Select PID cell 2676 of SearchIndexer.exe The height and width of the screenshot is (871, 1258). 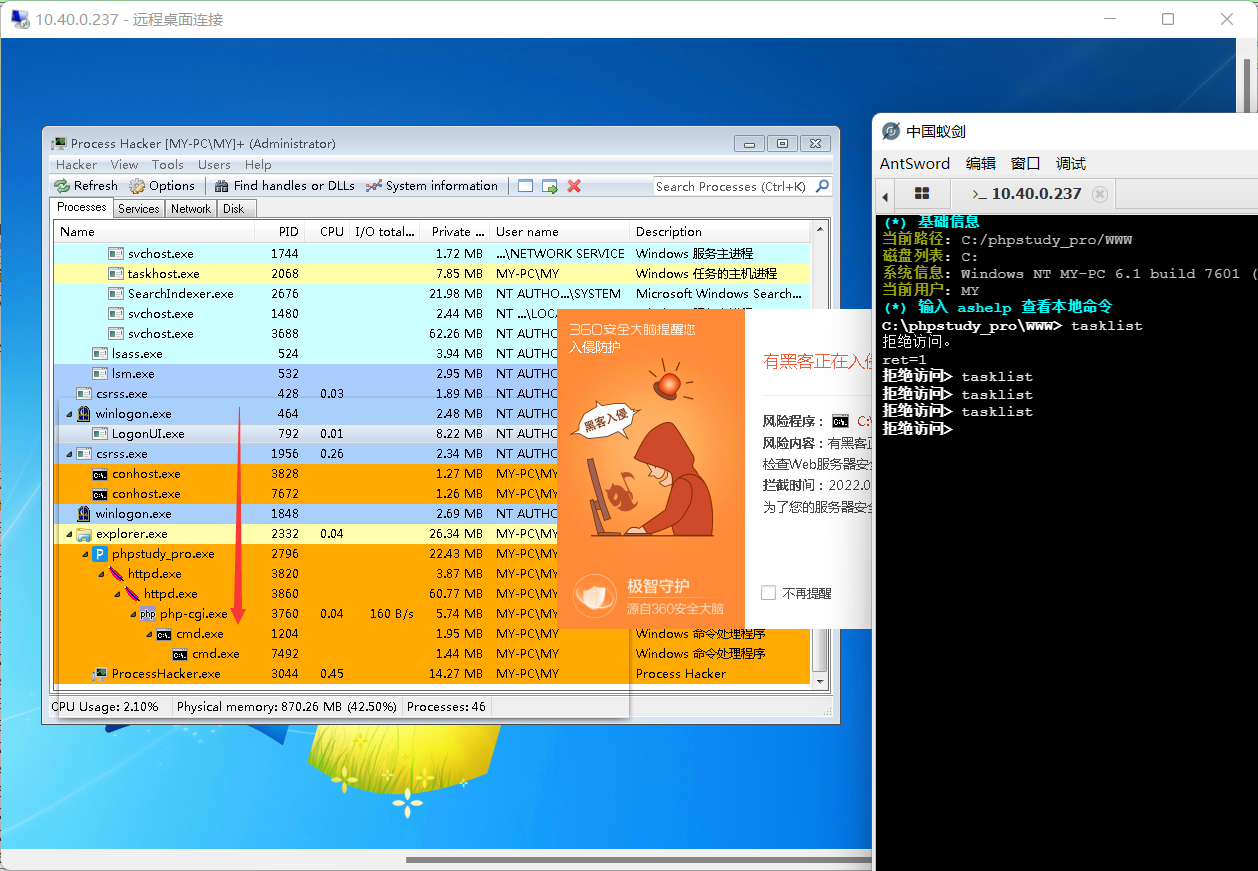coord(284,294)
